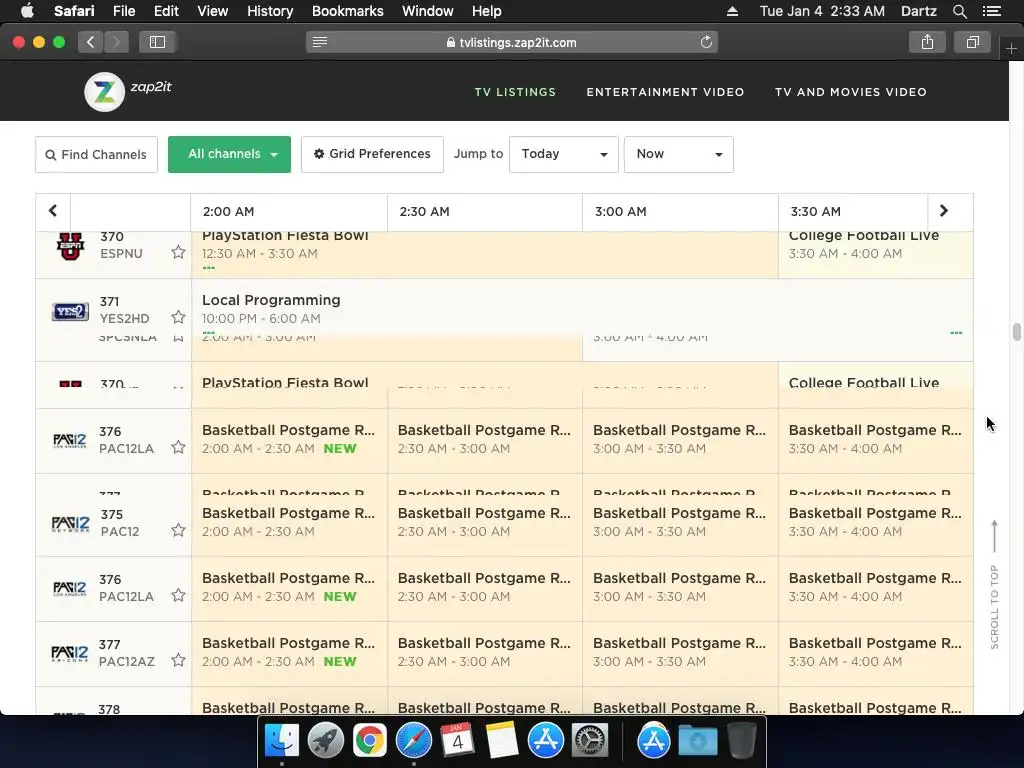Shift the grid to earlier times arrow

tap(53, 211)
